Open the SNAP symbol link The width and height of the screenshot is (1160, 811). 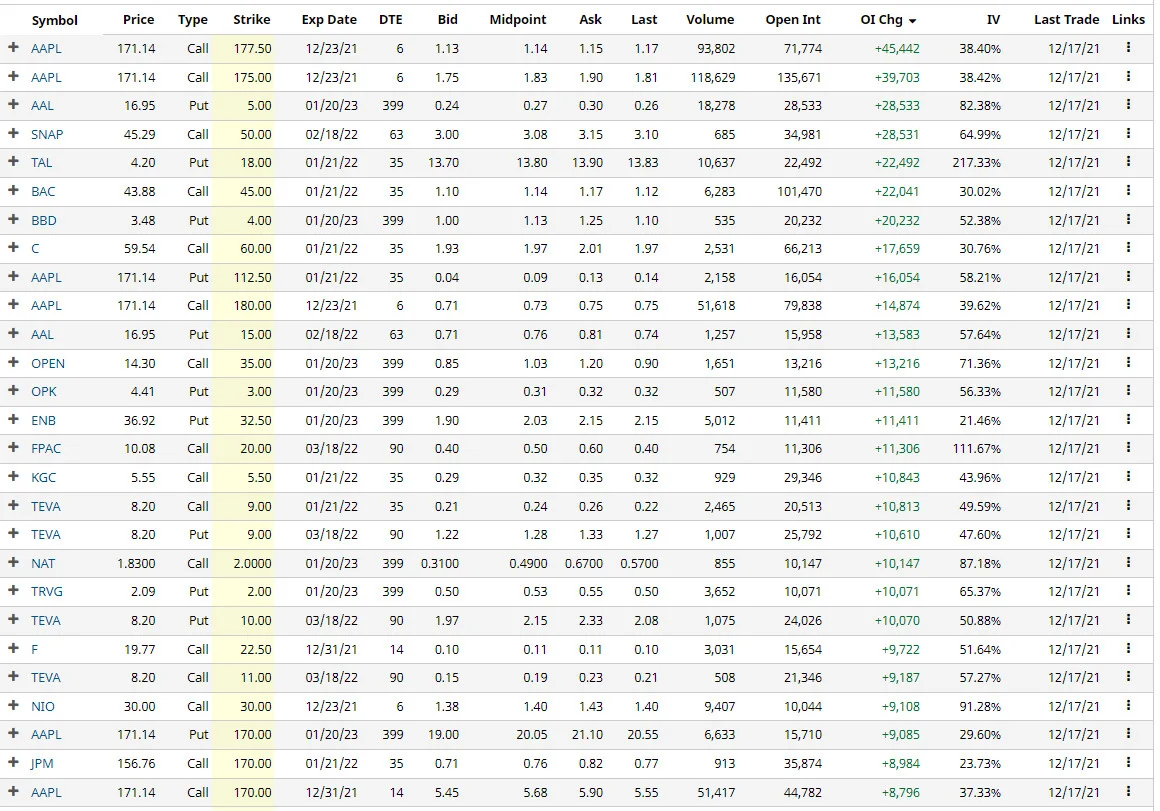tap(47, 134)
